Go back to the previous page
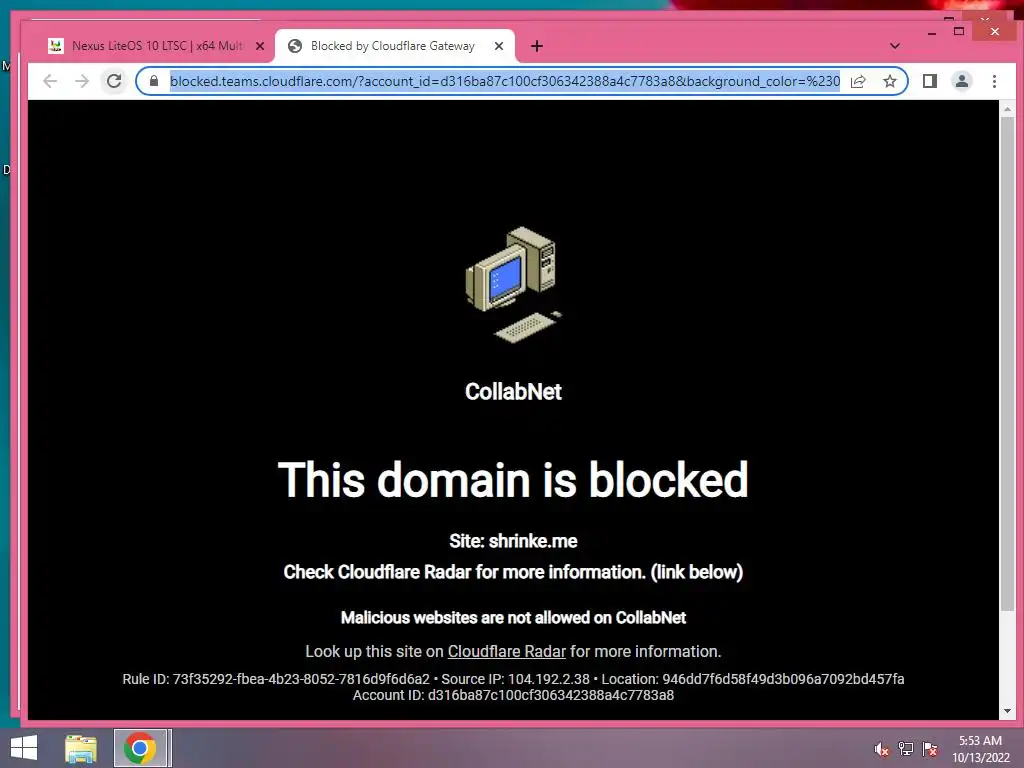This screenshot has height=768, width=1024. click(x=50, y=81)
